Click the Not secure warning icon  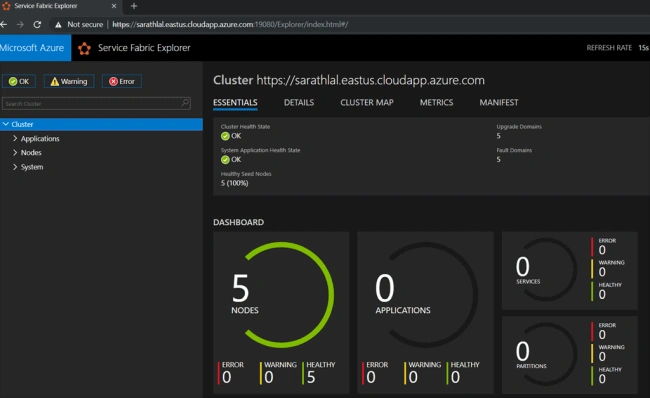tap(58, 25)
